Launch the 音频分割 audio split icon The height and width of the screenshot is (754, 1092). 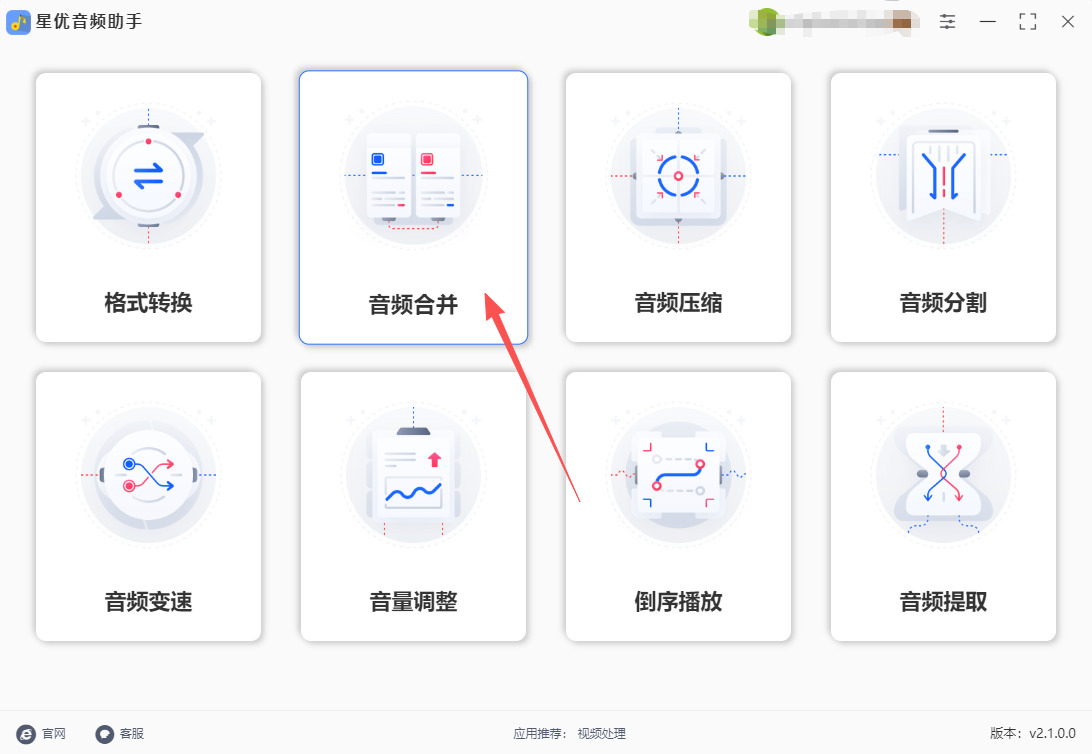[x=944, y=174]
